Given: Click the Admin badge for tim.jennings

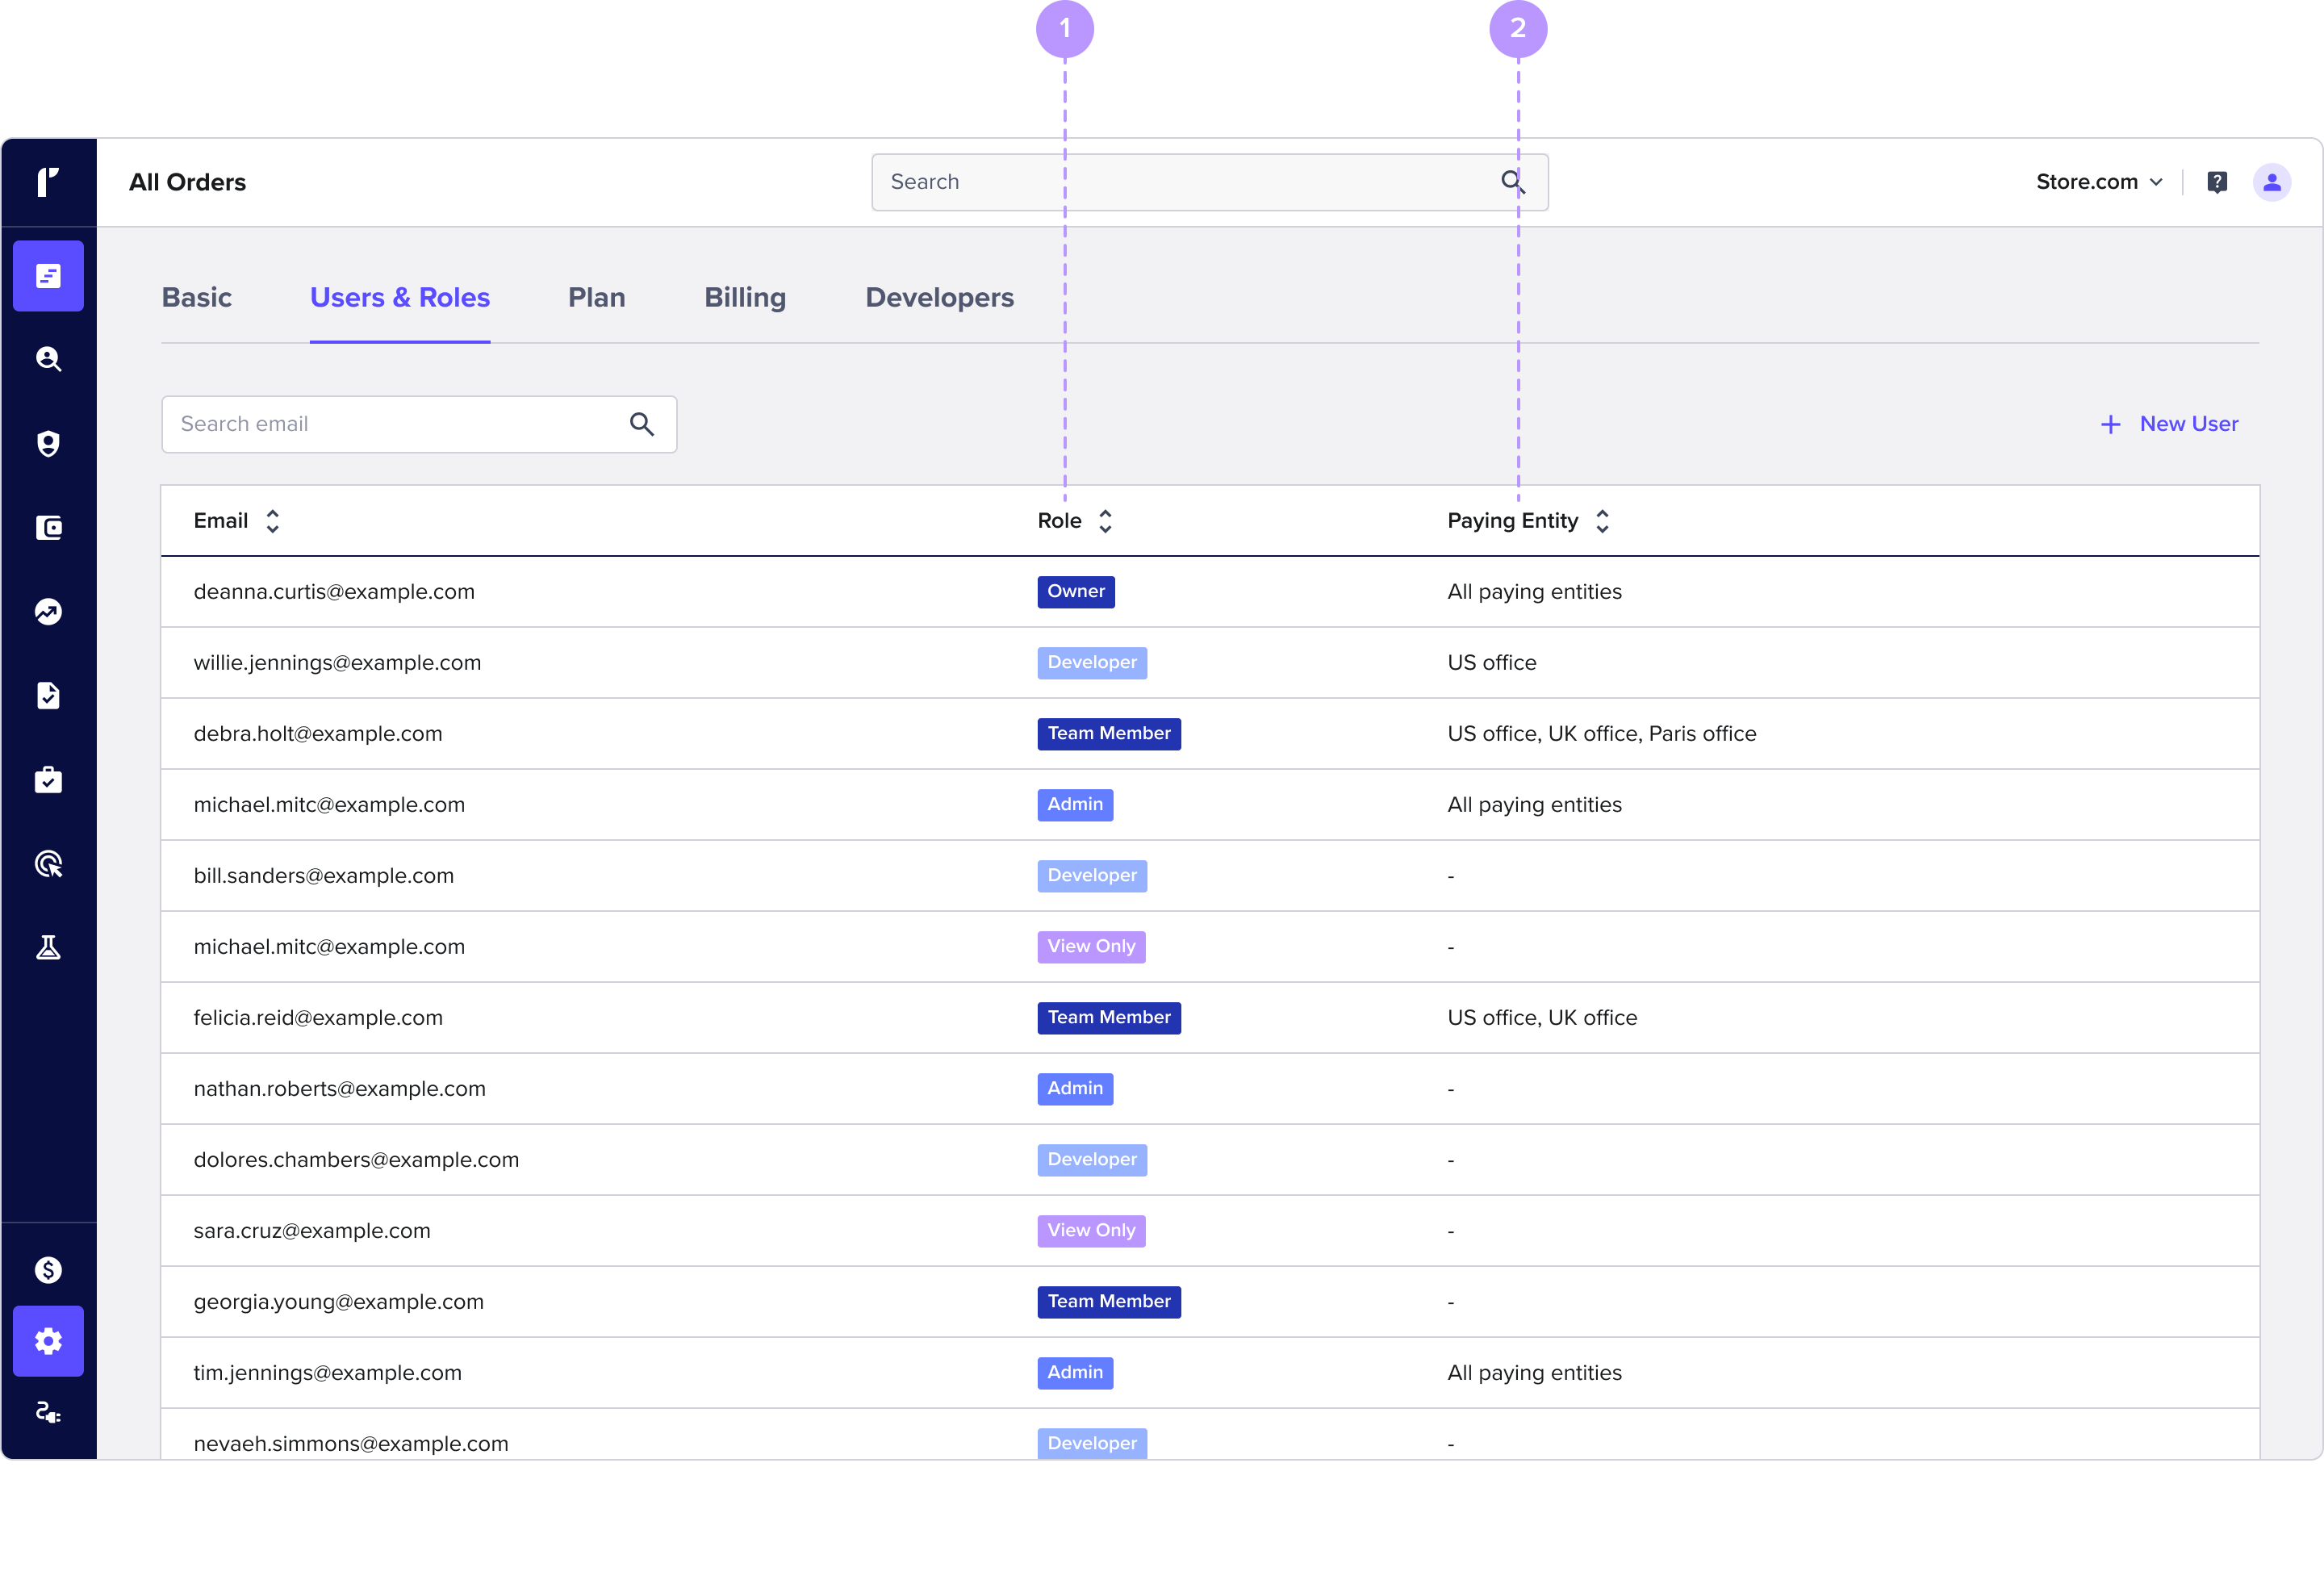Looking at the screenshot, I should [1075, 1373].
